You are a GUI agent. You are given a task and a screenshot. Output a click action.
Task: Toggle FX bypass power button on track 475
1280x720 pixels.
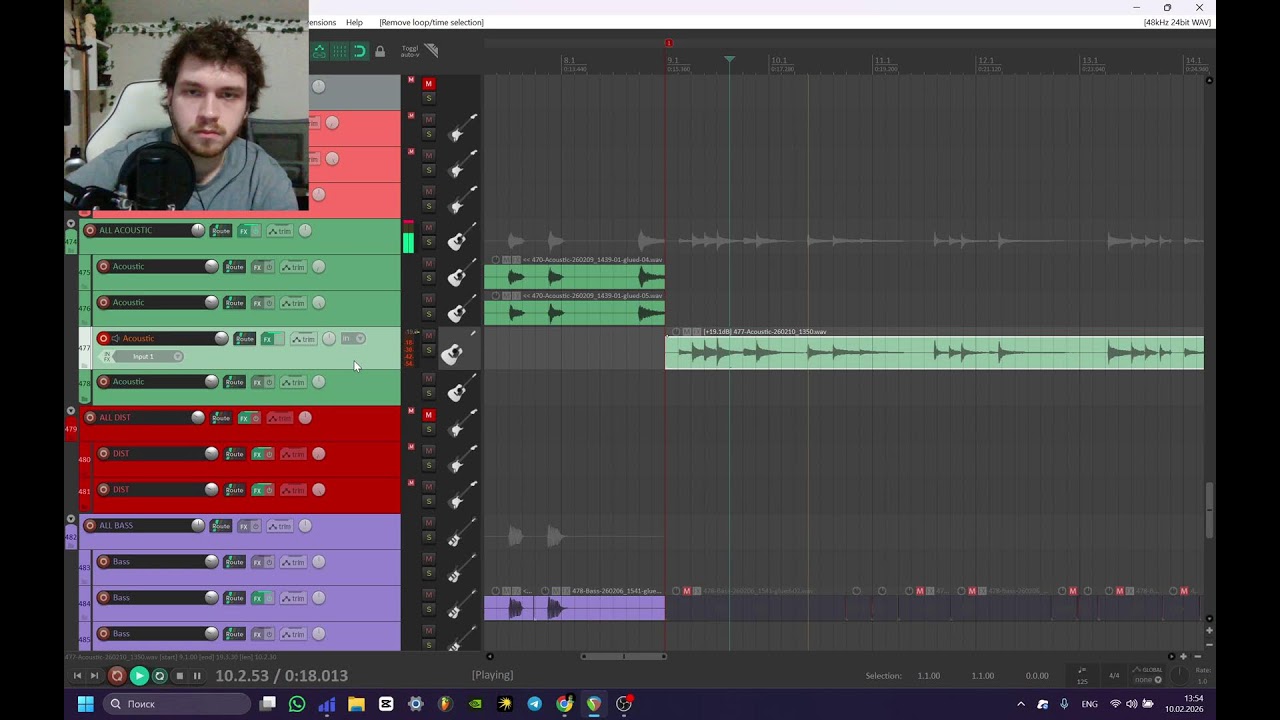tap(269, 267)
